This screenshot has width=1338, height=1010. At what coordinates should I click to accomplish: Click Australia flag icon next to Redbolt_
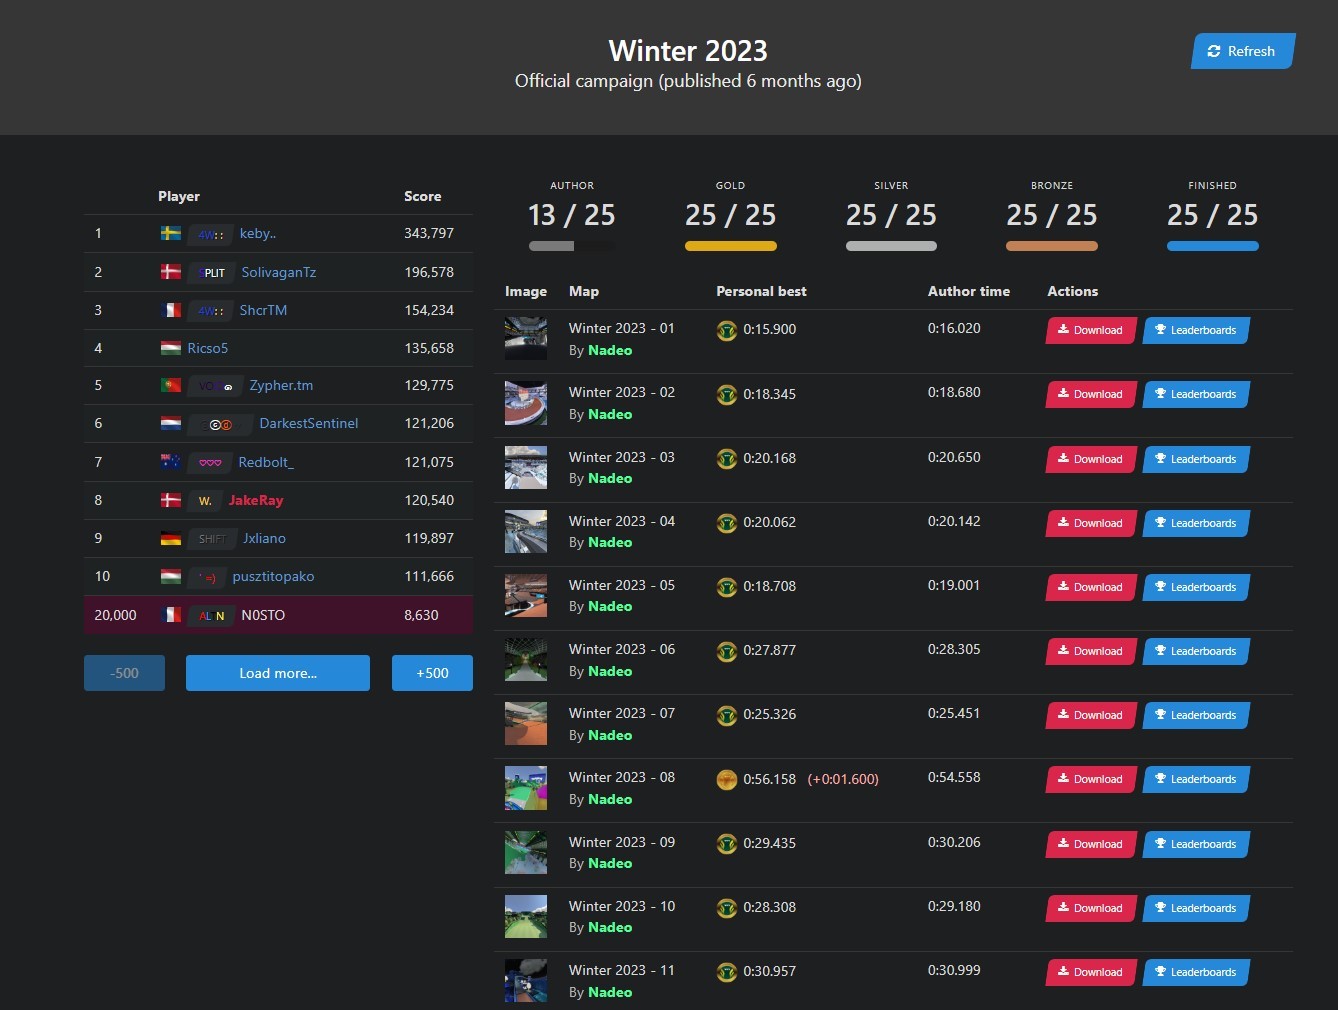pos(171,462)
